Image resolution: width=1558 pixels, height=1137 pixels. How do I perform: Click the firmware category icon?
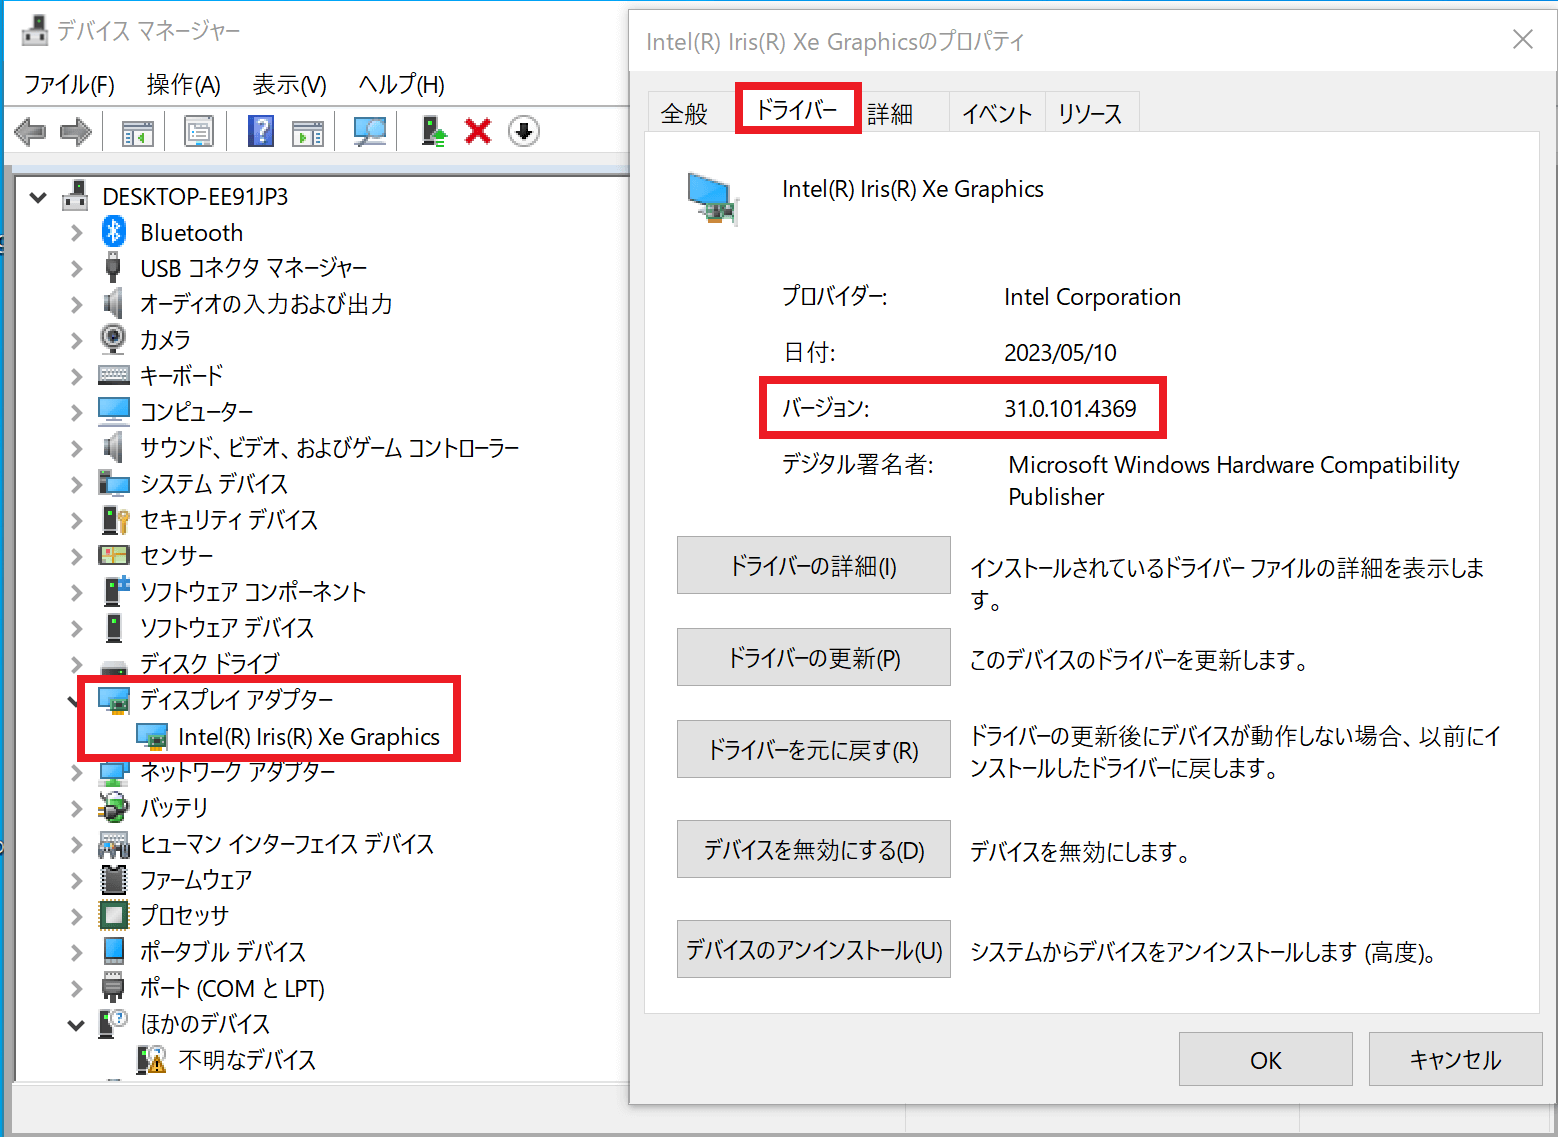113,879
